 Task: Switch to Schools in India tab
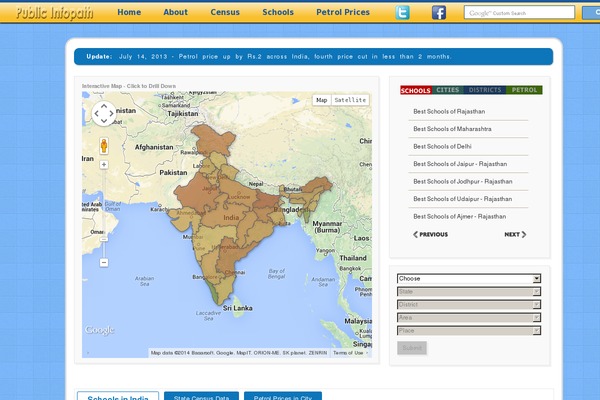tap(118, 397)
